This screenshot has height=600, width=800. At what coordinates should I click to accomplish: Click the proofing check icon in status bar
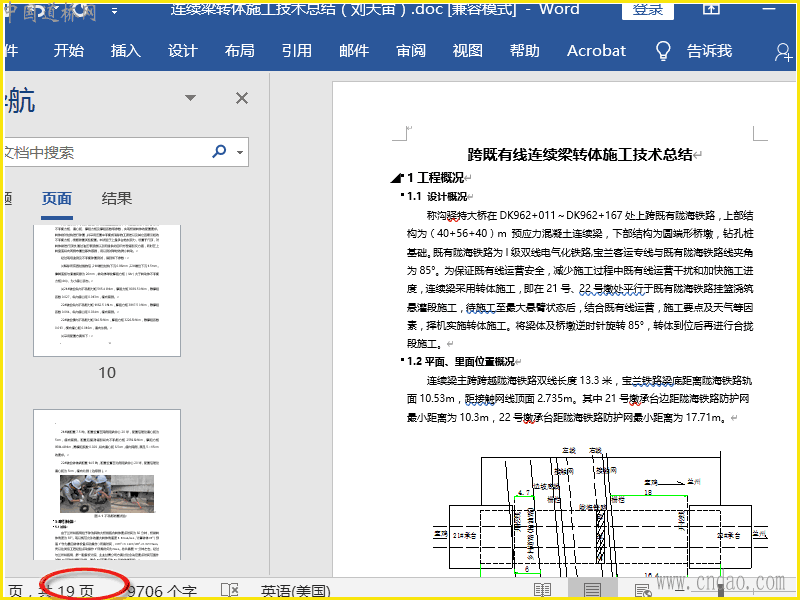229,590
